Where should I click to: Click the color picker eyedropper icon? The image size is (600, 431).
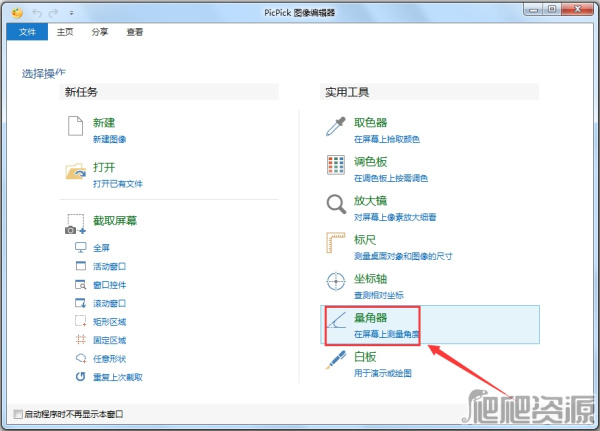click(336, 126)
